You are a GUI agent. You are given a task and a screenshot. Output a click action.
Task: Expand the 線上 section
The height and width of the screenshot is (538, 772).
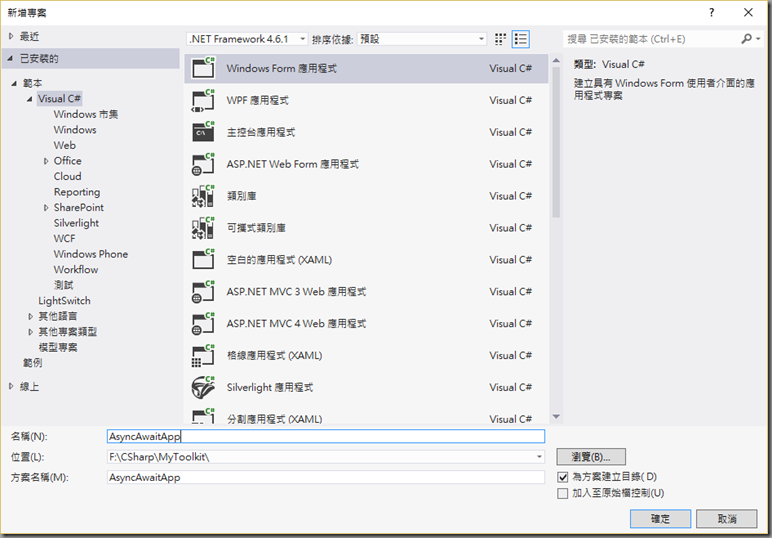(11, 387)
